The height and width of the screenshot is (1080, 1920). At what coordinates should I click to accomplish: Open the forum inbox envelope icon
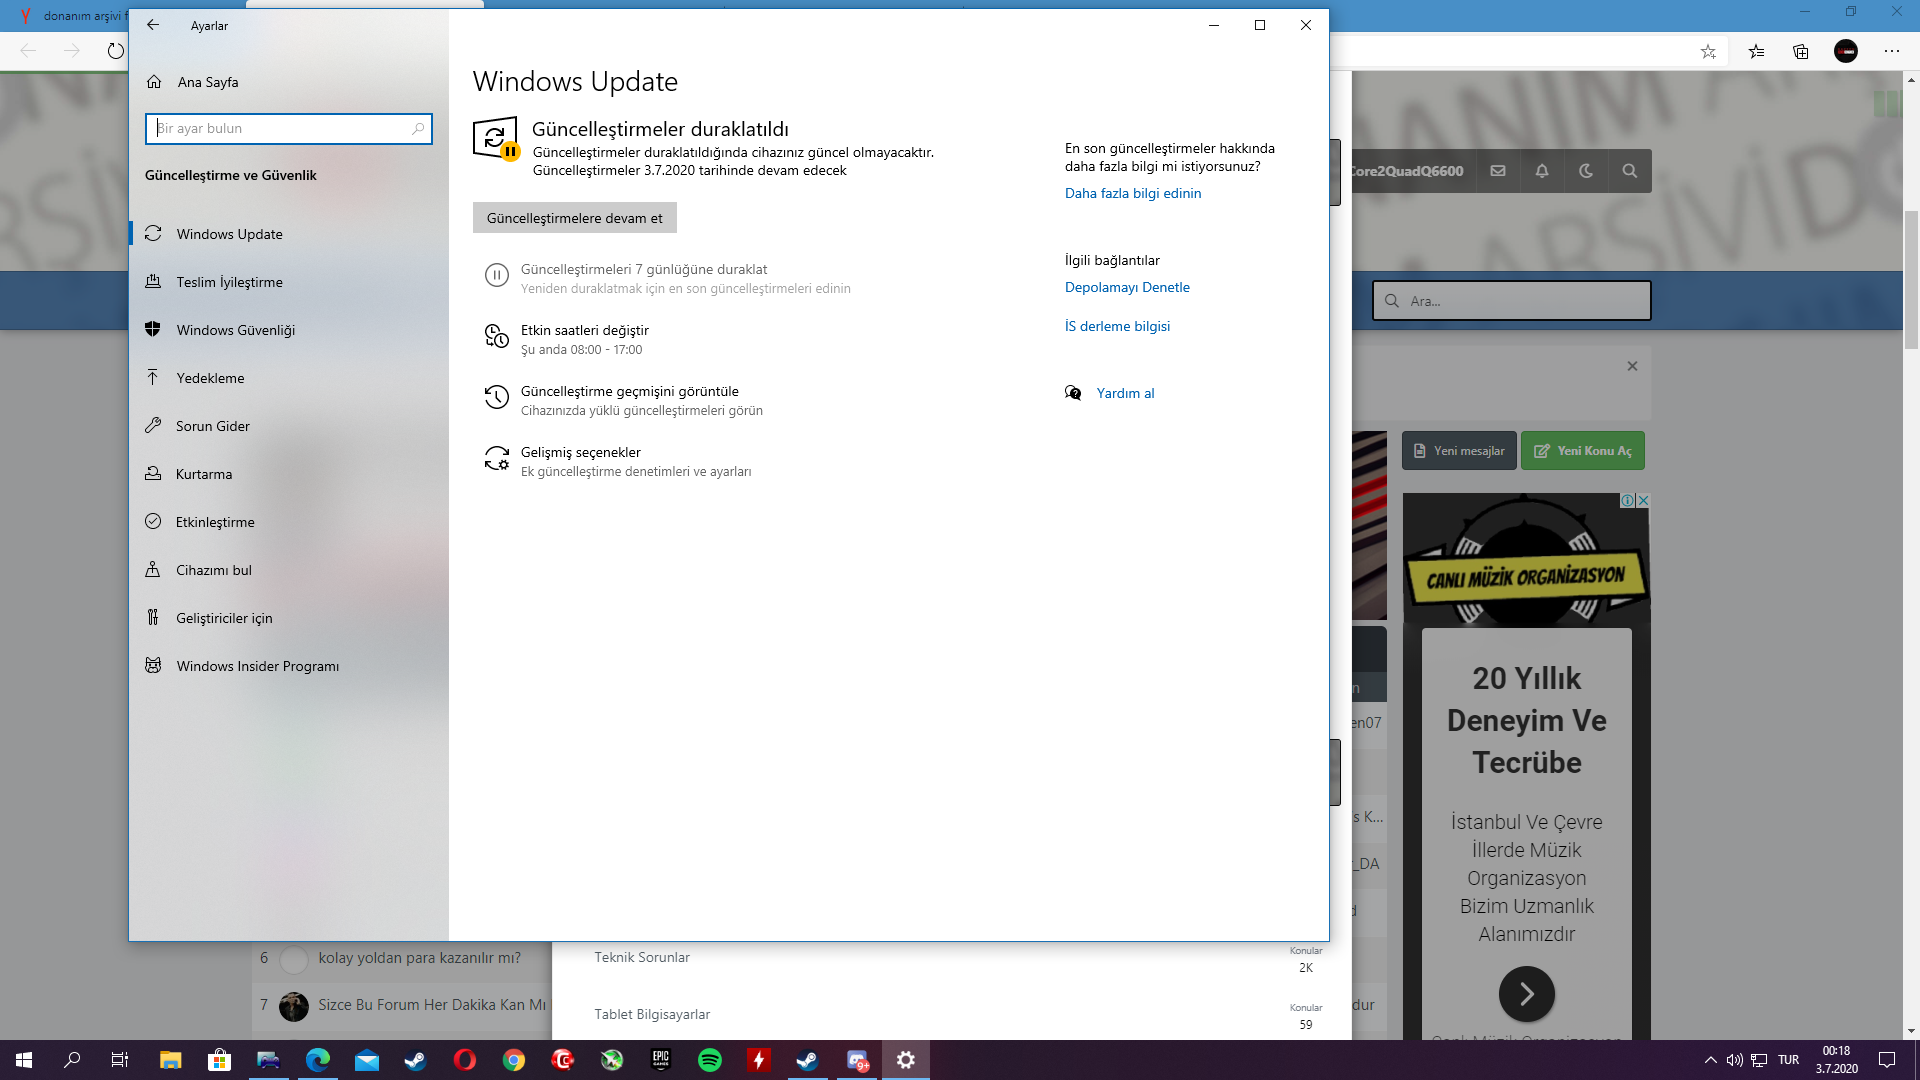tap(1497, 171)
